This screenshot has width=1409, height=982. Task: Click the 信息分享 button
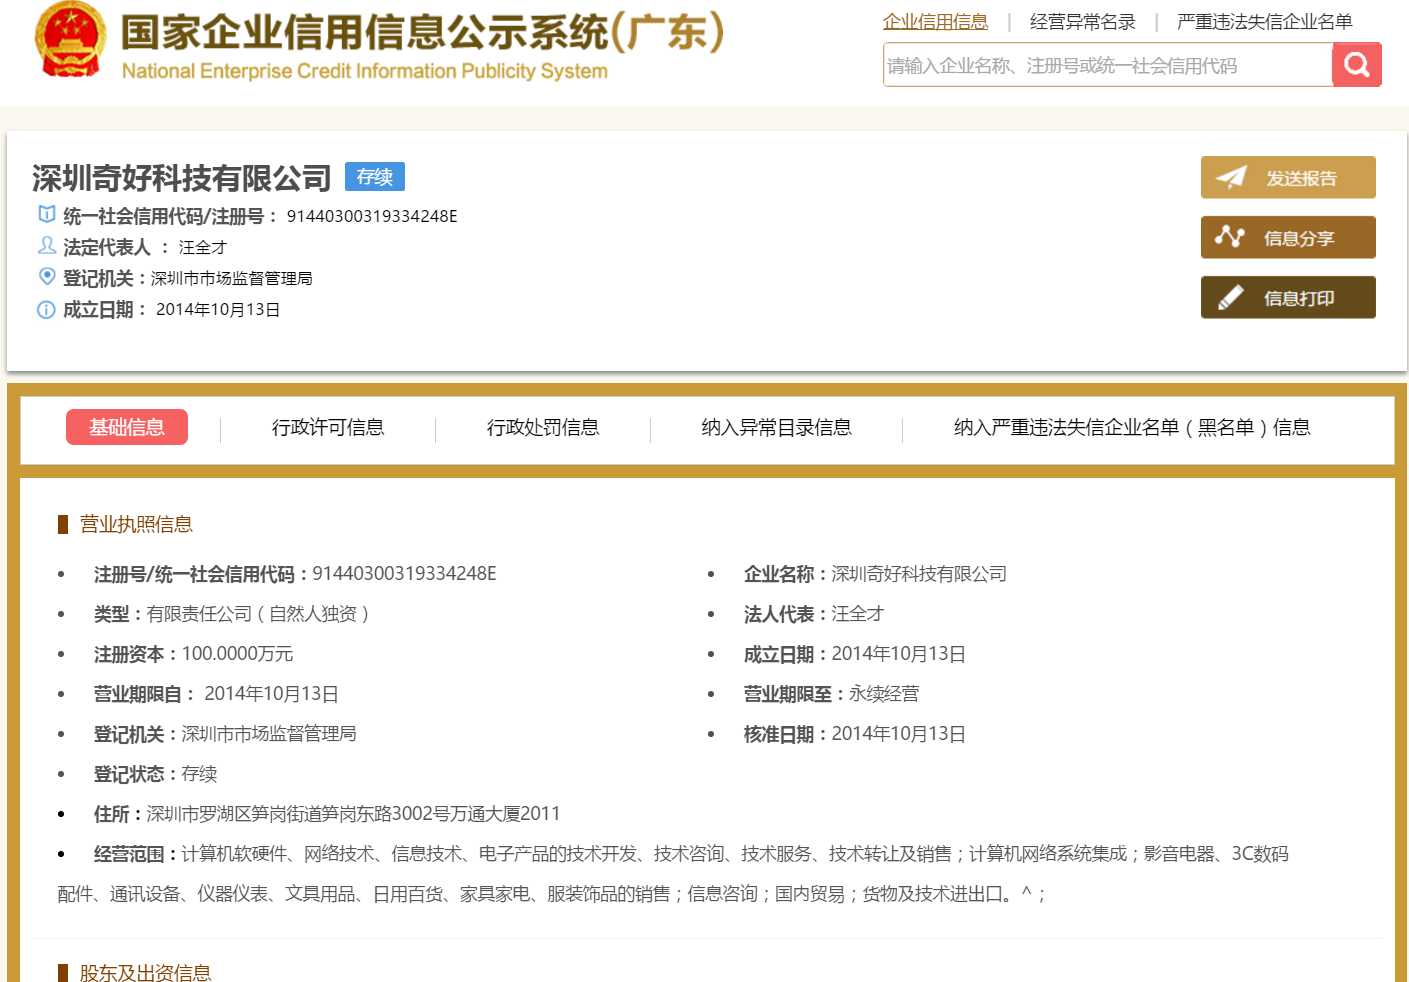[x=1288, y=238]
